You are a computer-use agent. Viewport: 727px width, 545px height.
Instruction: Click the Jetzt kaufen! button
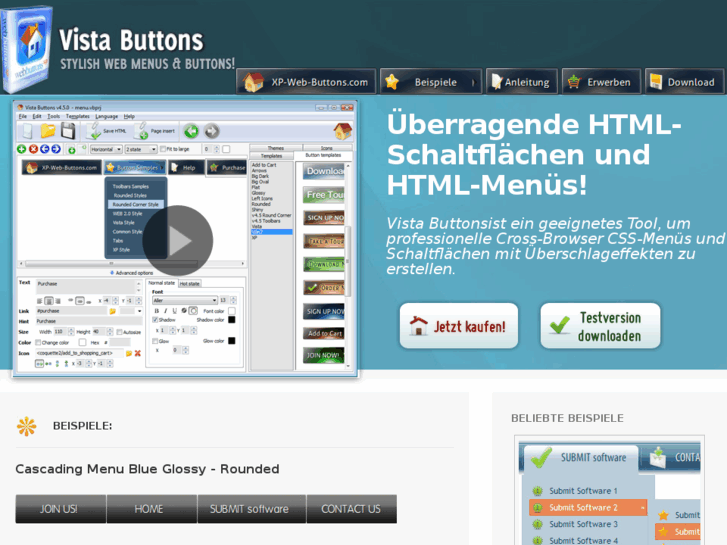click(x=459, y=326)
